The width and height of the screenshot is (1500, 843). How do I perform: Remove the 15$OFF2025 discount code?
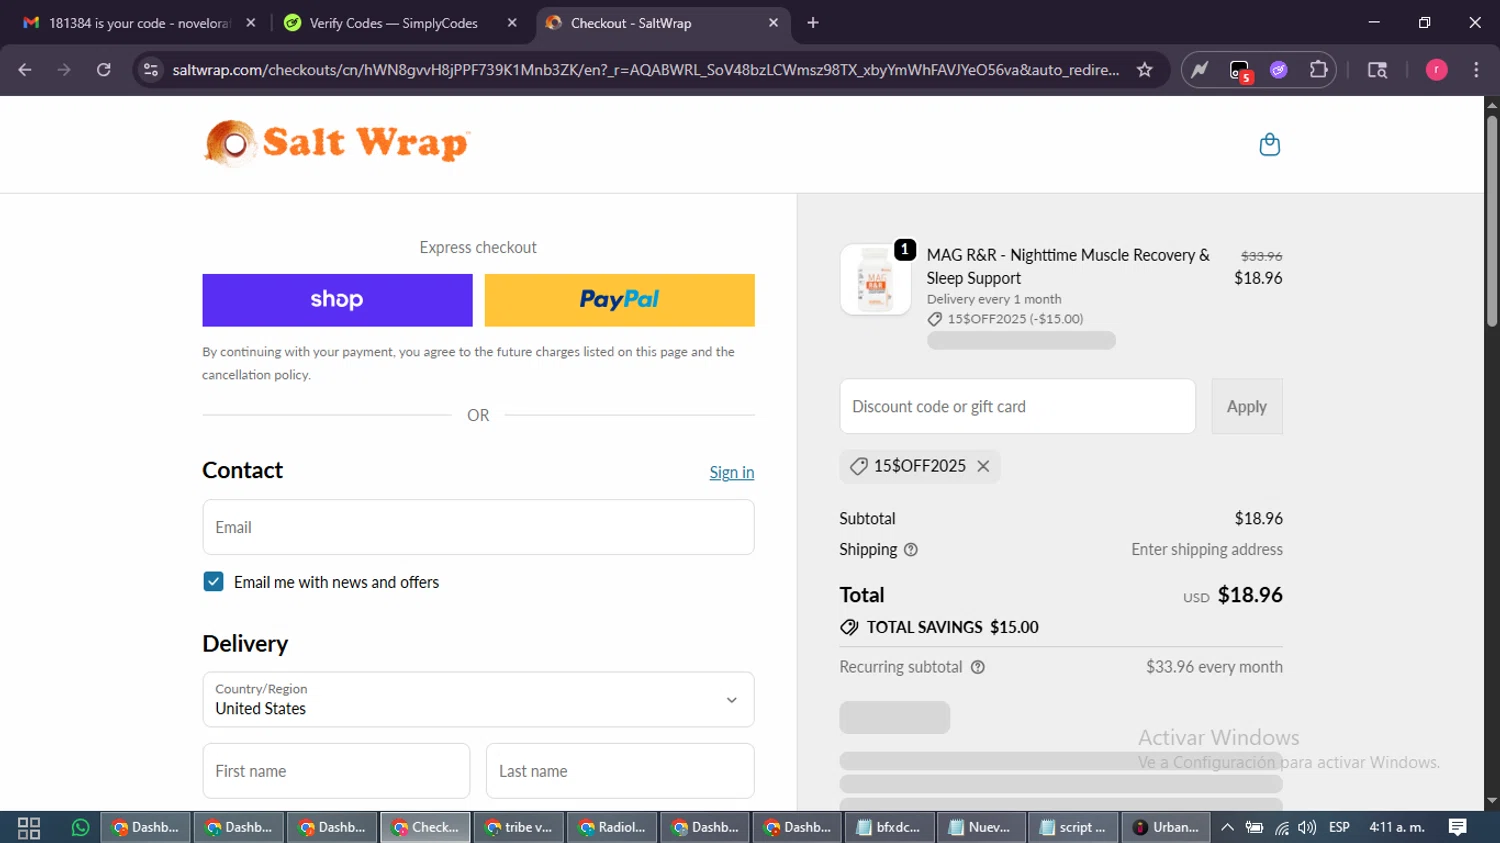[983, 466]
